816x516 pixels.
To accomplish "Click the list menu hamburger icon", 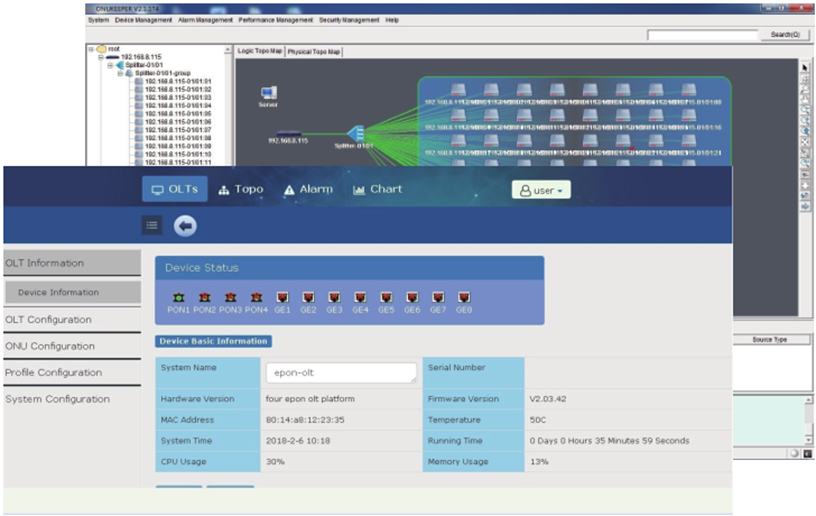I will (x=152, y=226).
